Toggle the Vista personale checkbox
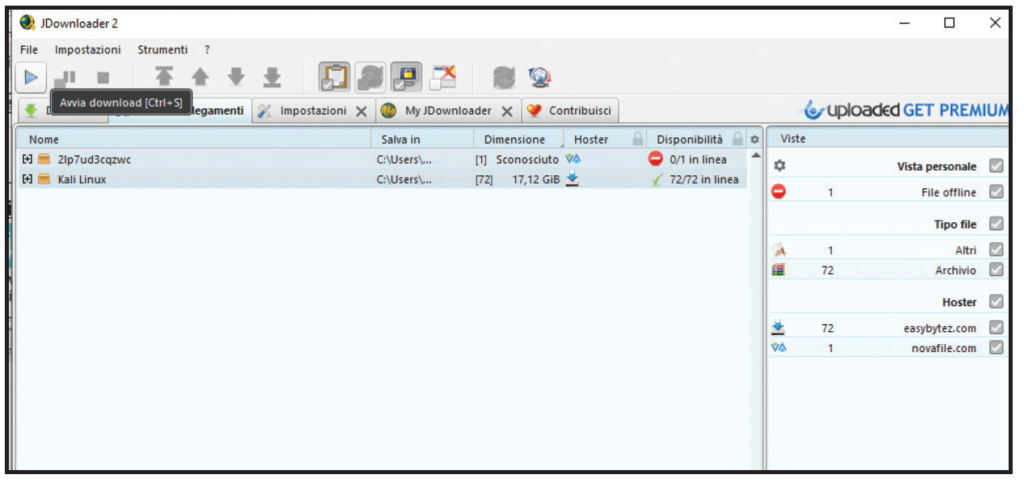Screen dimensions: 1024x483 (996, 166)
